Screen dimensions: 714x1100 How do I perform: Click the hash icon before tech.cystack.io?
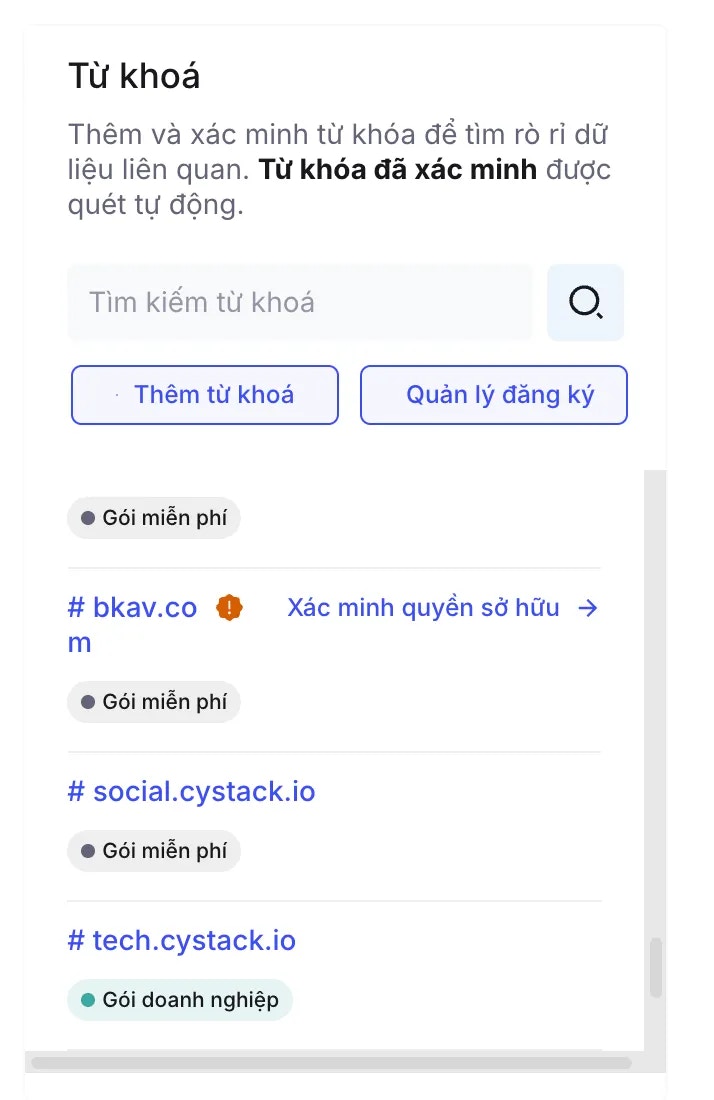(76, 940)
